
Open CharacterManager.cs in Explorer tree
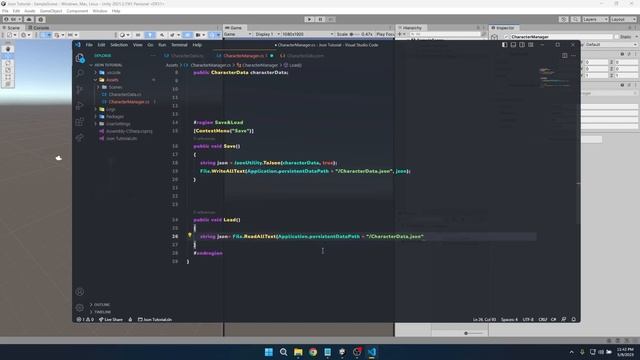(x=129, y=102)
